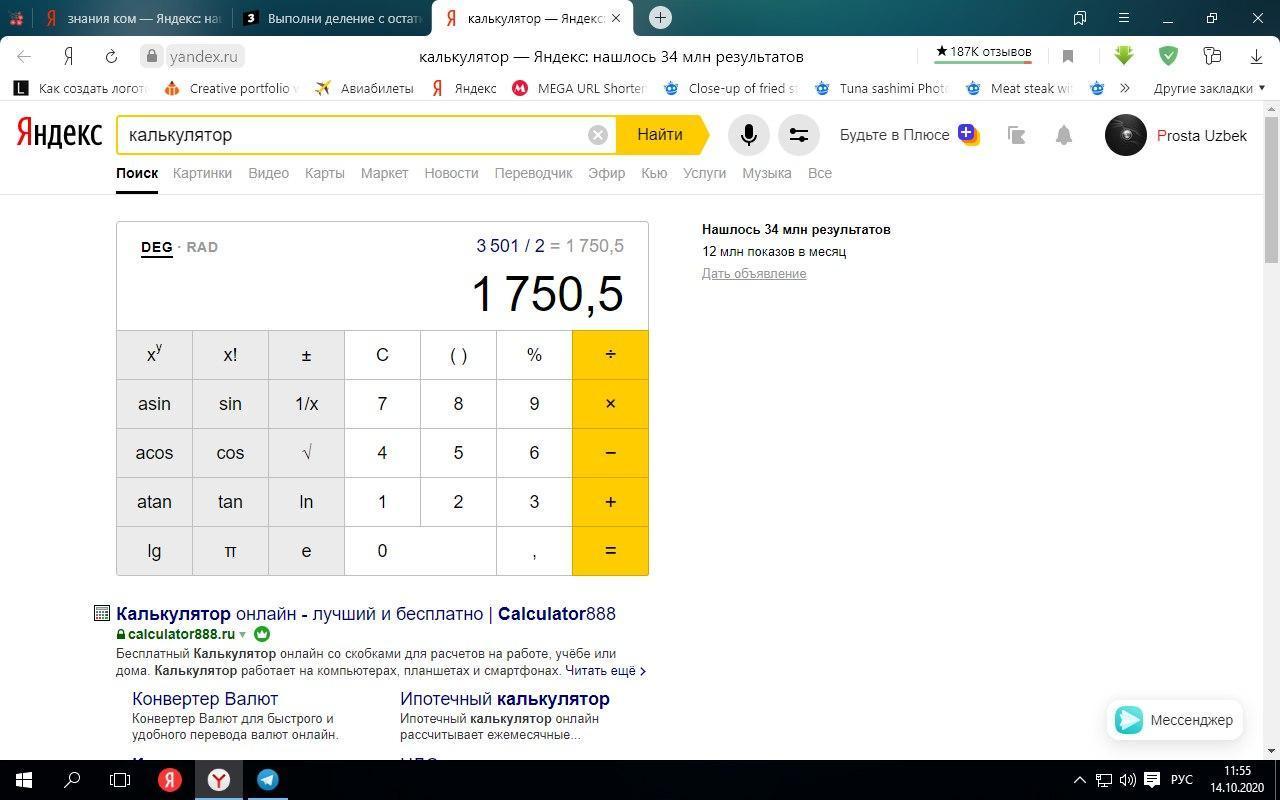The height and width of the screenshot is (800, 1280).
Task: Open the Yandex browser home Я icon
Action: [69, 56]
